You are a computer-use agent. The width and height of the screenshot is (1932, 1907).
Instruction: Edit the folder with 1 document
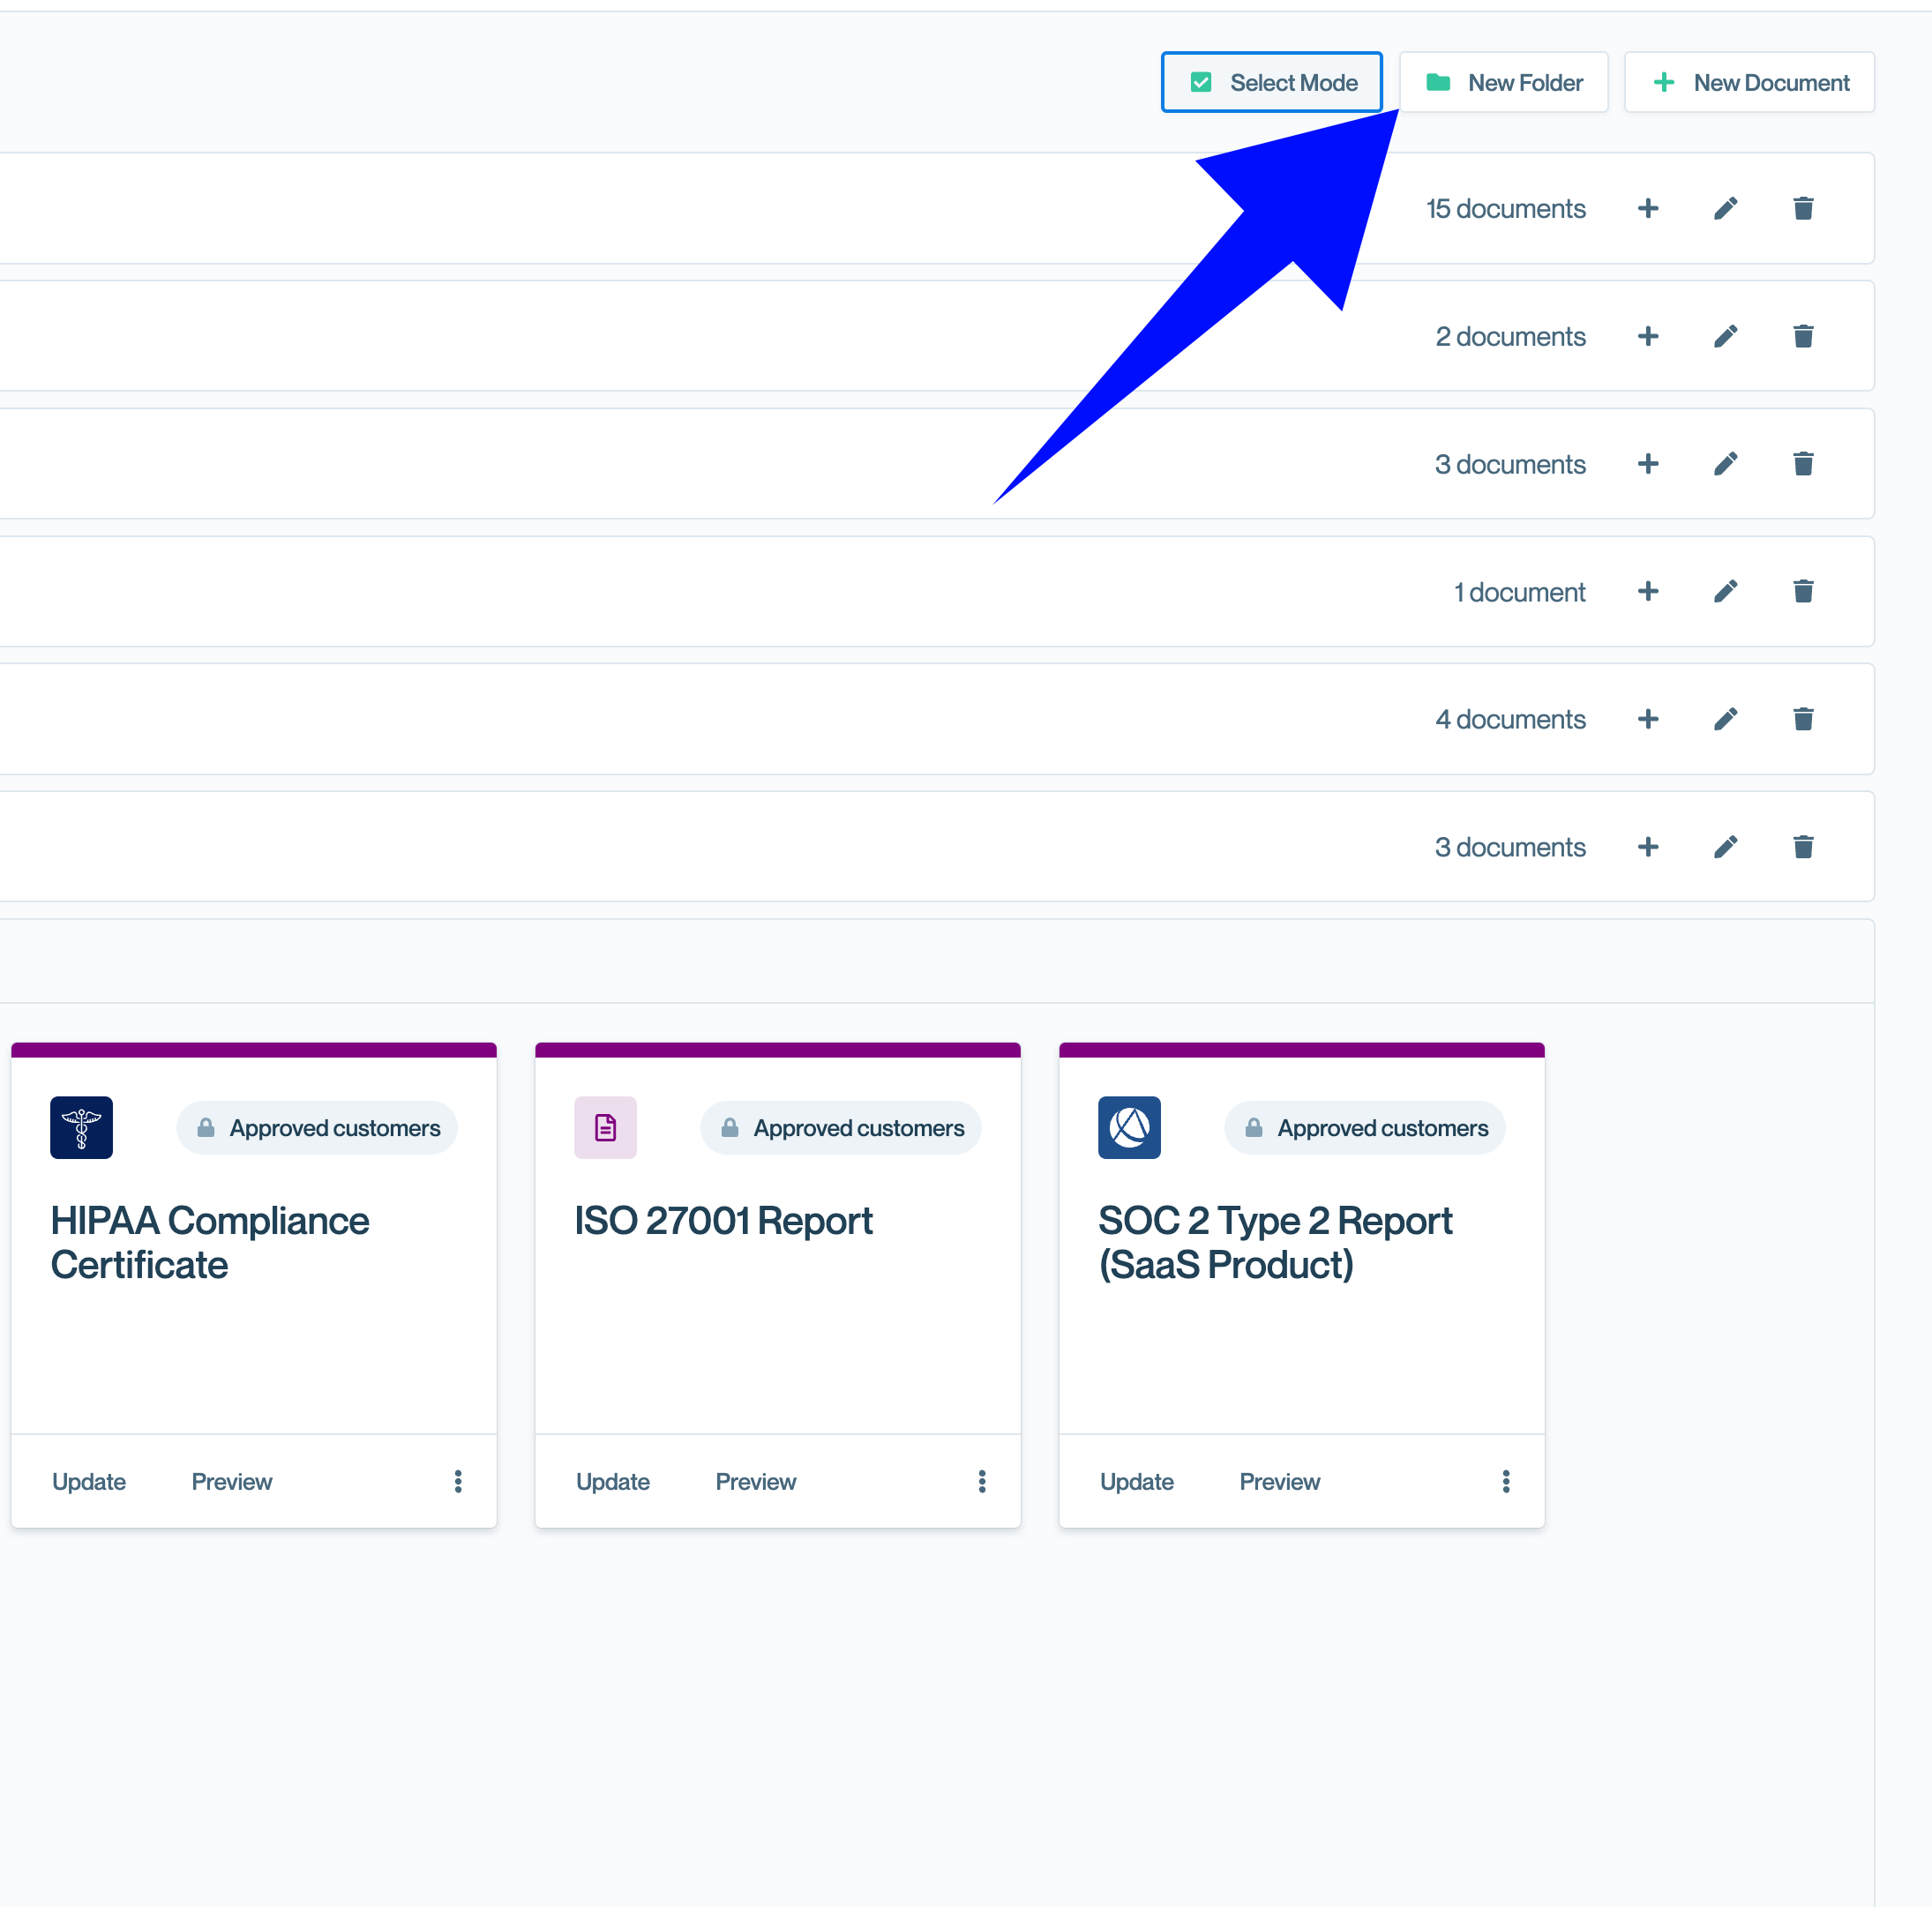(1725, 592)
